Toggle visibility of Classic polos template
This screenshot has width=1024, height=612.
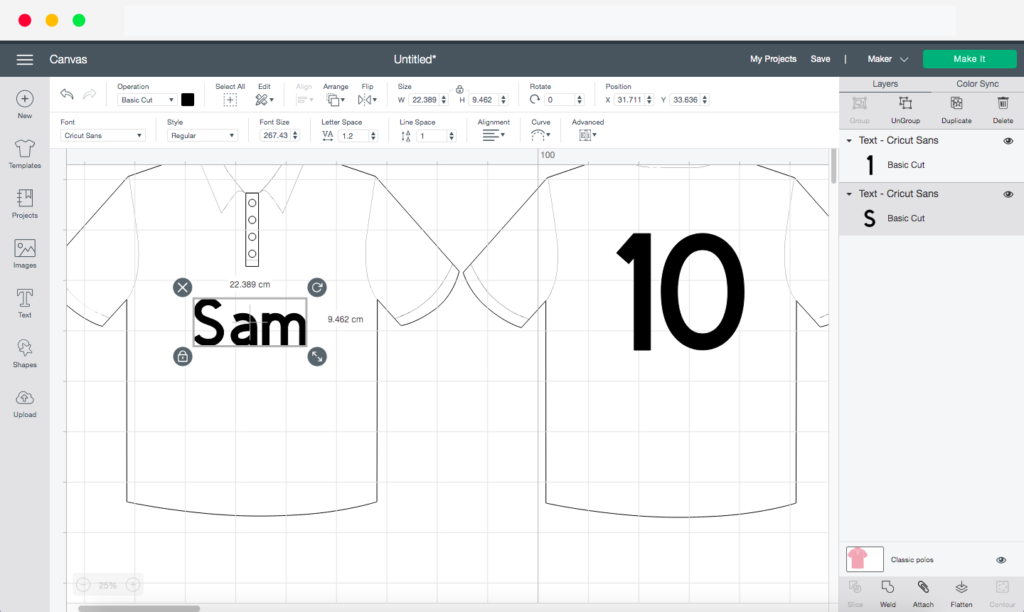coord(1001,560)
